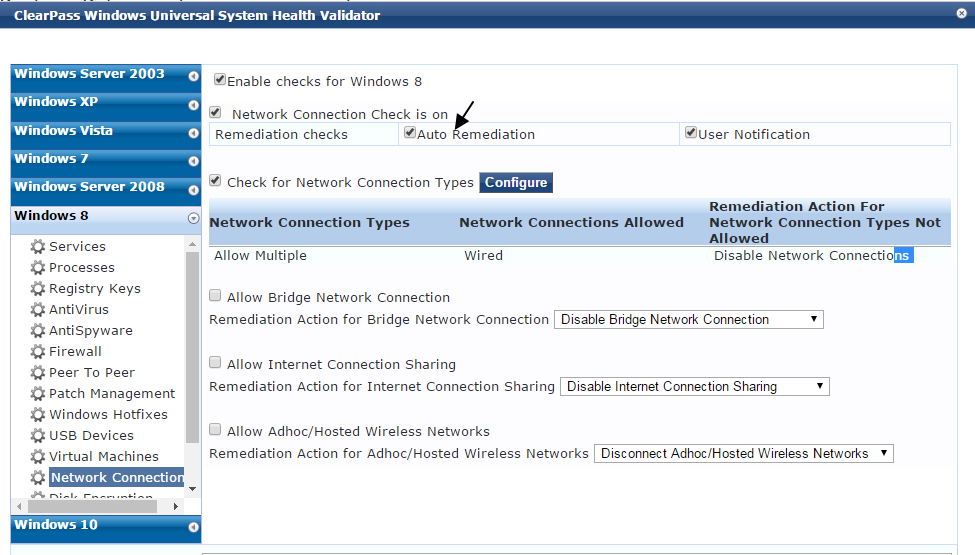Enable Allow Bridge Network Connection

click(x=215, y=295)
